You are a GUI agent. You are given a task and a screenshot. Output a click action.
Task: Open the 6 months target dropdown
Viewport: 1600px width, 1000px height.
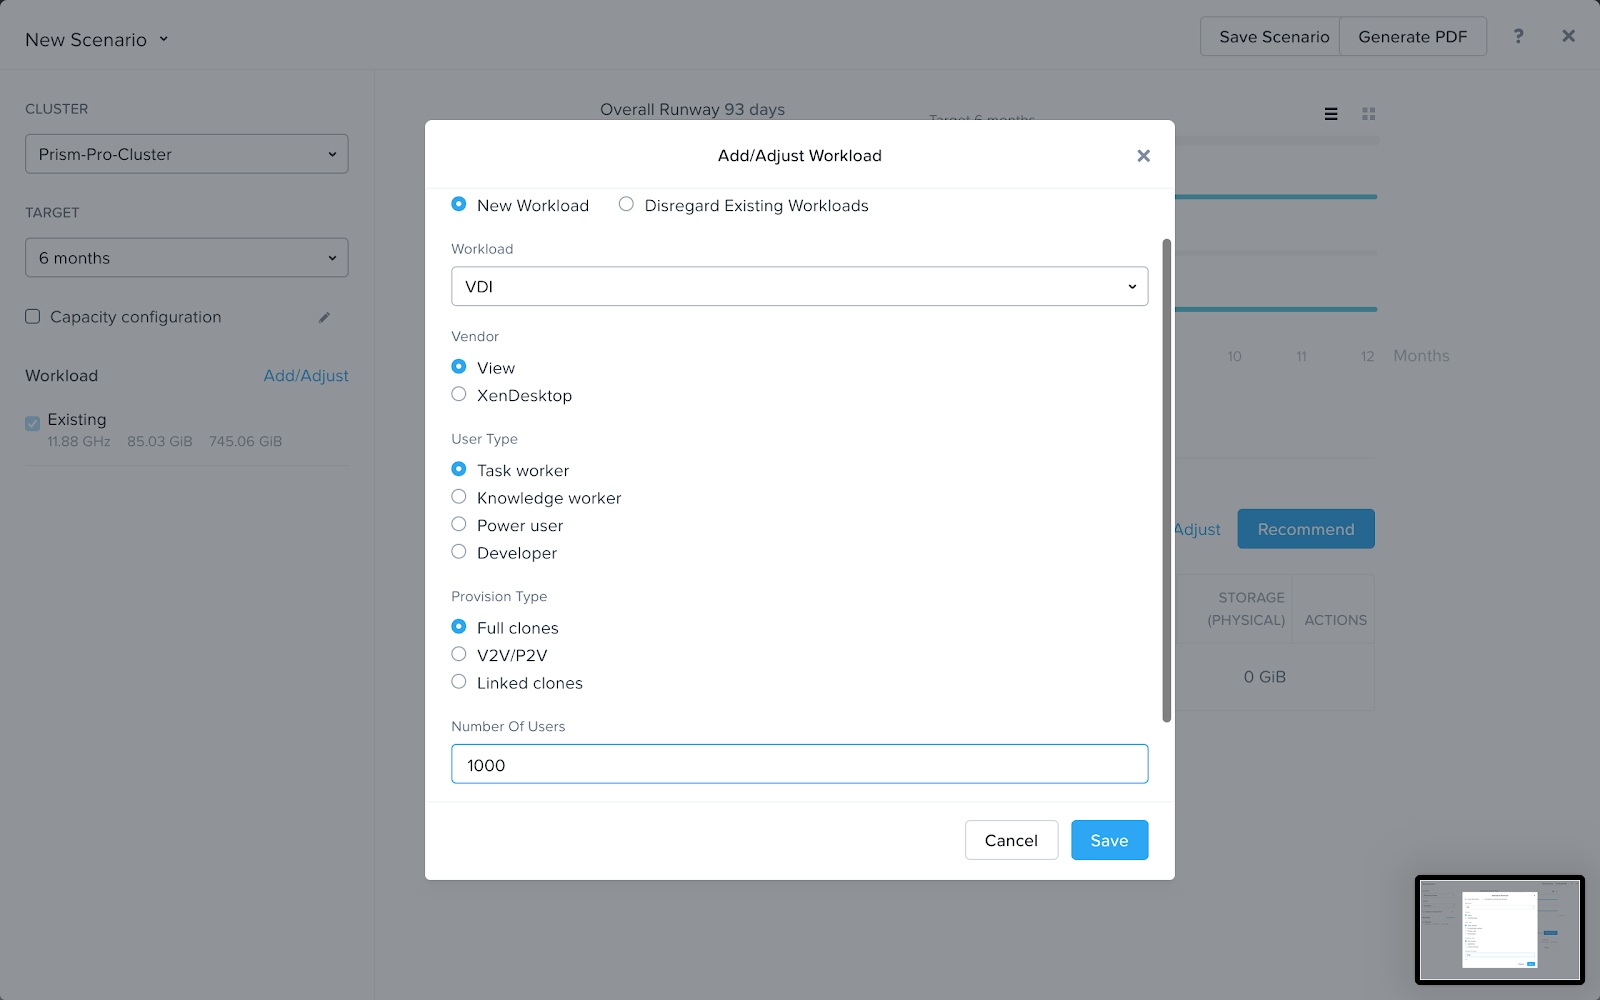(187, 258)
